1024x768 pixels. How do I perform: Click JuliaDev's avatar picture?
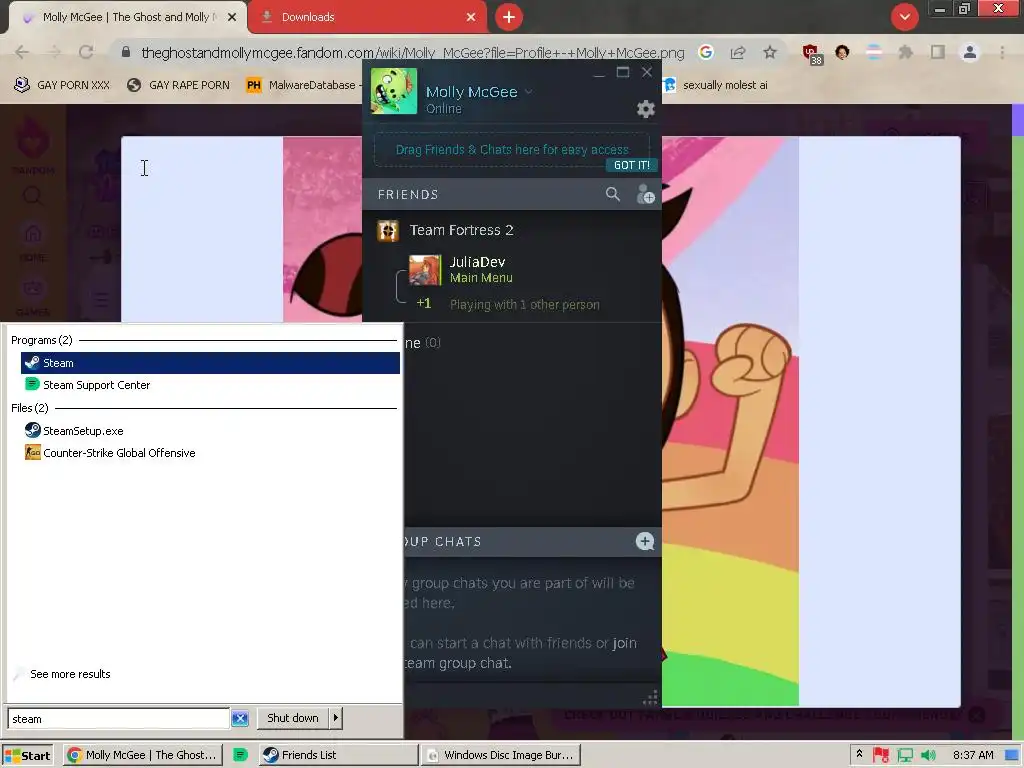(424, 270)
